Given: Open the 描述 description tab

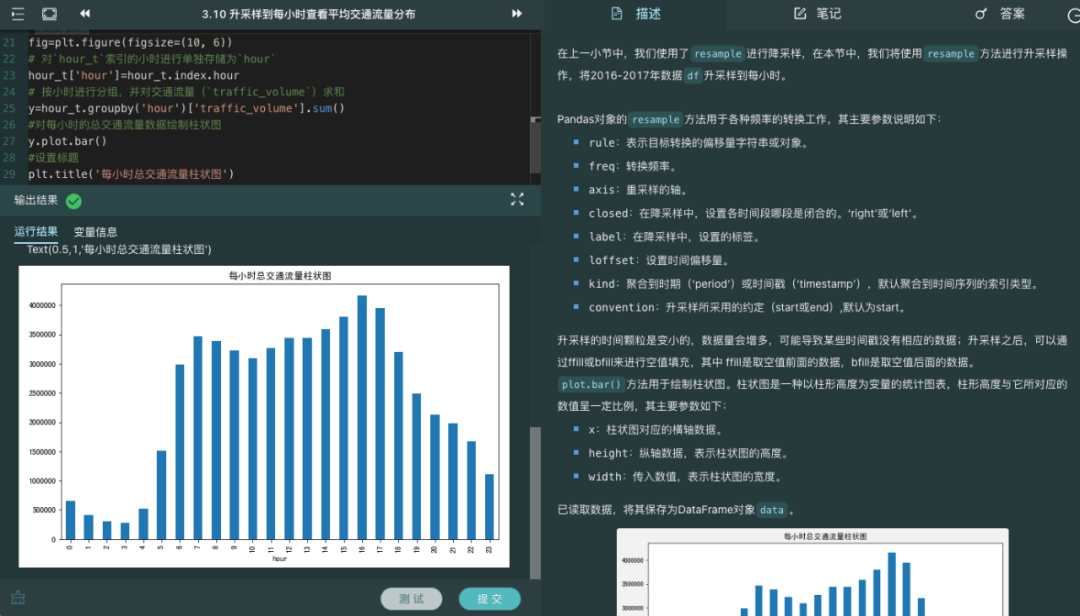Looking at the screenshot, I should [636, 14].
